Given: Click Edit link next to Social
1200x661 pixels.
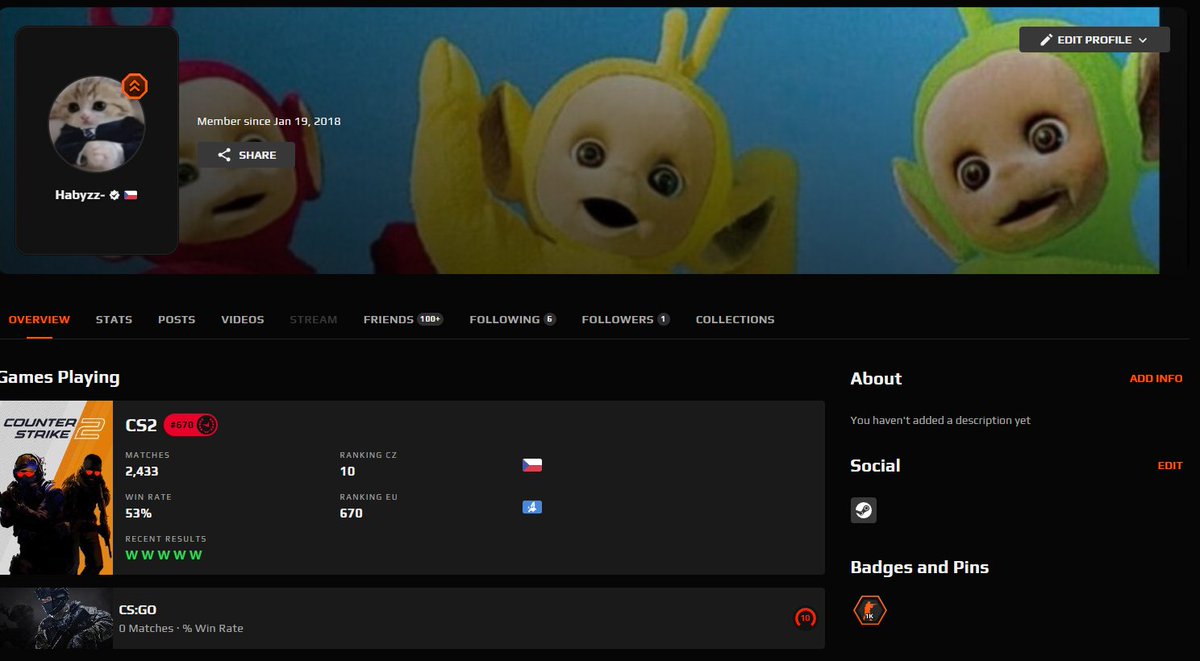Looking at the screenshot, I should pyautogui.click(x=1170, y=466).
